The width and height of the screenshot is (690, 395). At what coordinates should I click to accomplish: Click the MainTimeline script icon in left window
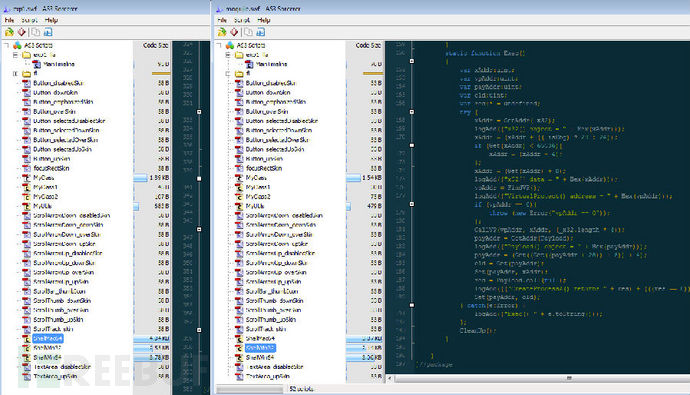click(x=37, y=64)
